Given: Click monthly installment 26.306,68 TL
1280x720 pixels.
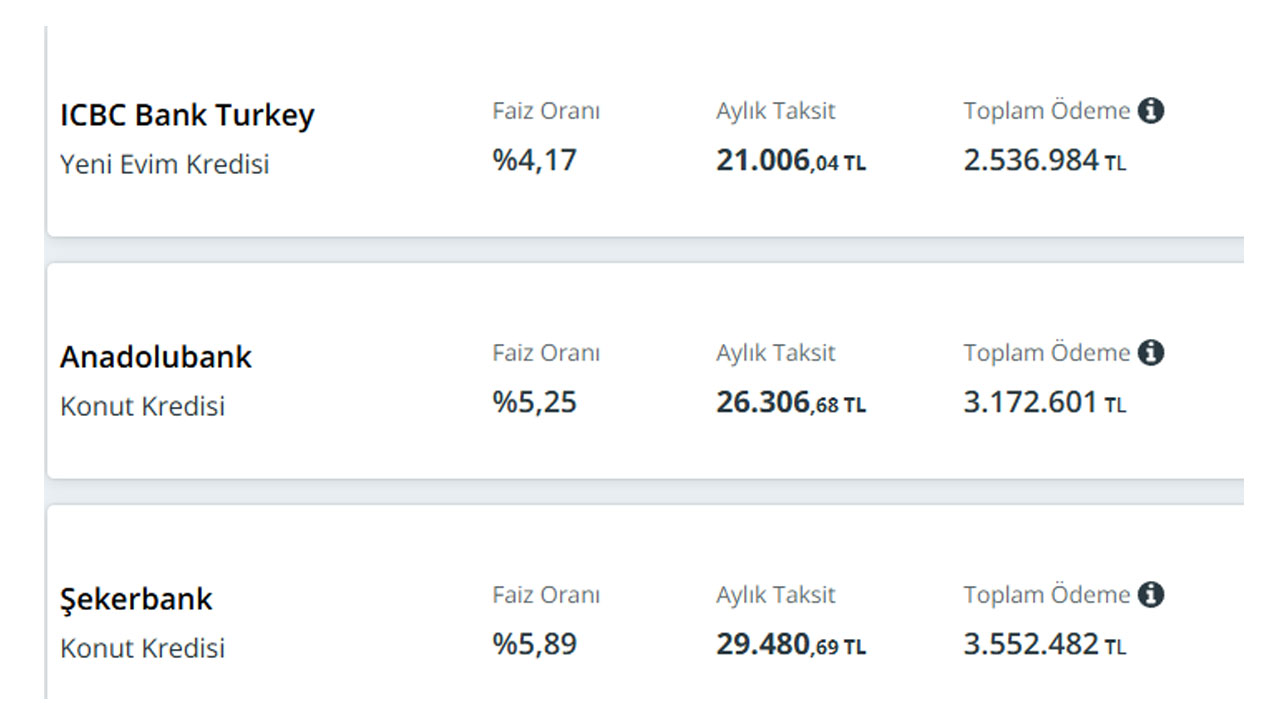Looking at the screenshot, I should [791, 403].
